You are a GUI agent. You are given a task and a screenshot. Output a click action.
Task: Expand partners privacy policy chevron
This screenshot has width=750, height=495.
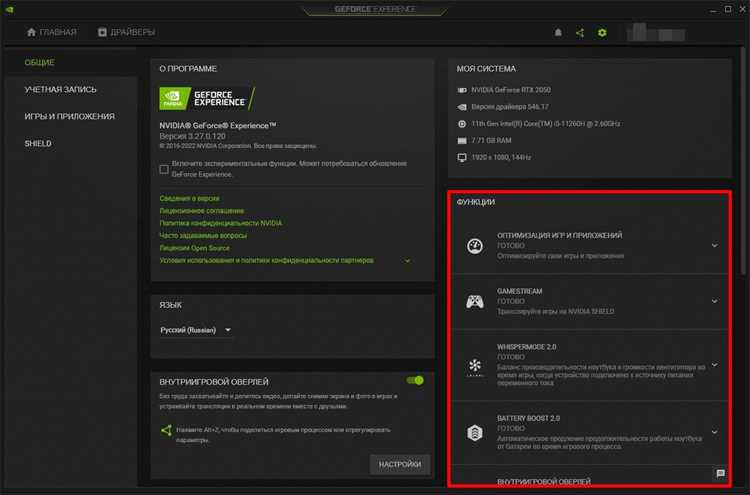407,261
